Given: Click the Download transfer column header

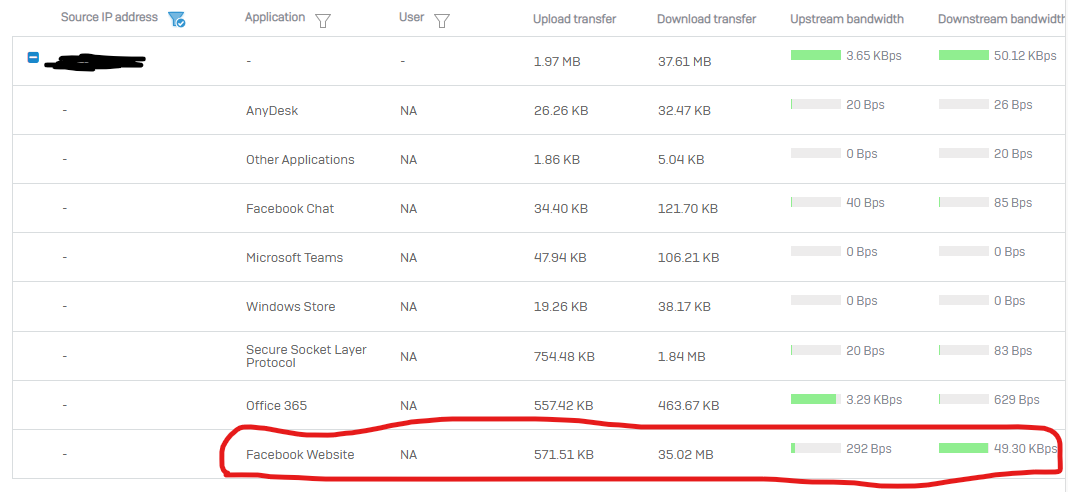Looking at the screenshot, I should pos(706,19).
